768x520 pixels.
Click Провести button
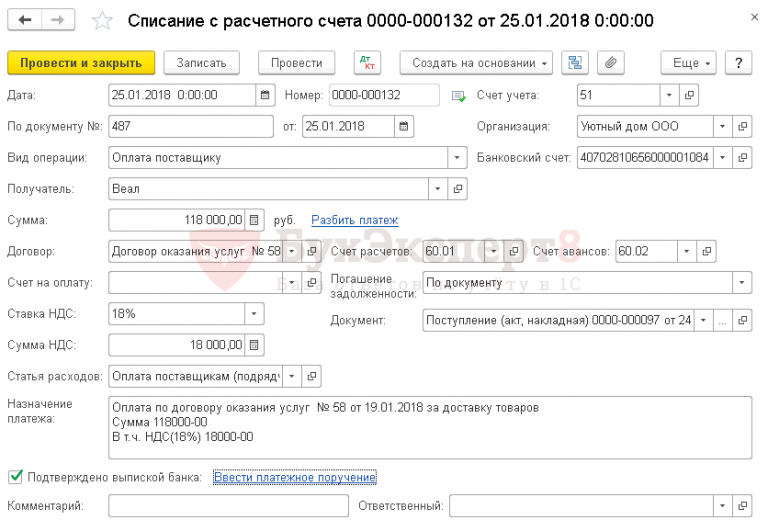pos(296,63)
